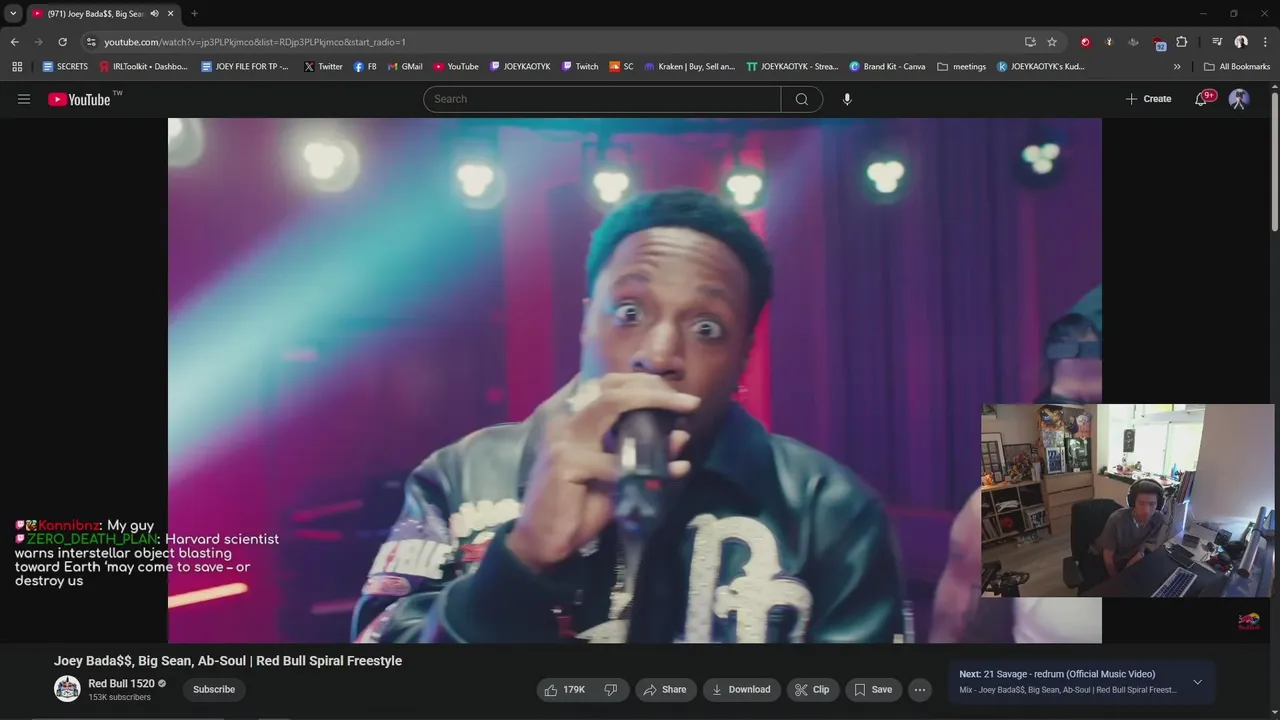Open media controls icon in Chrome toolbar

point(1217,42)
